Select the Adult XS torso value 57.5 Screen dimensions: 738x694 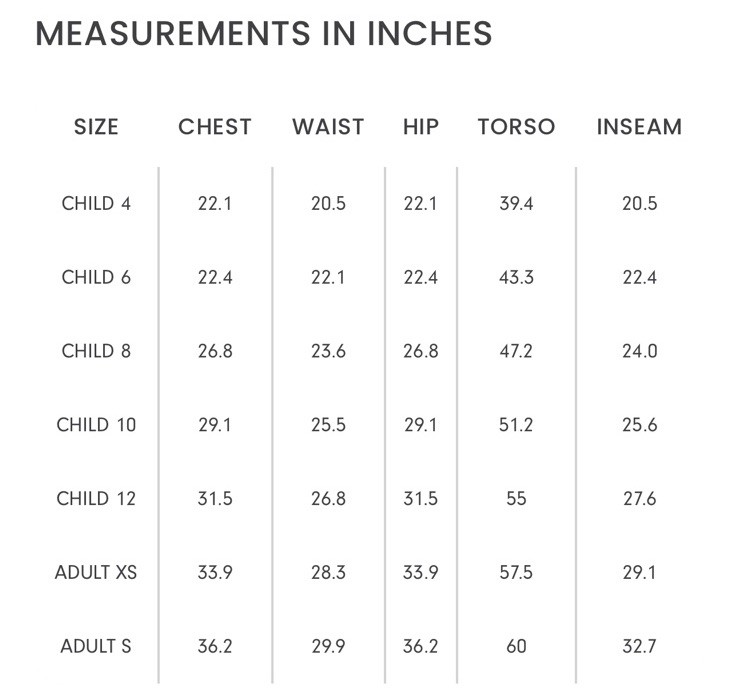pos(516,572)
